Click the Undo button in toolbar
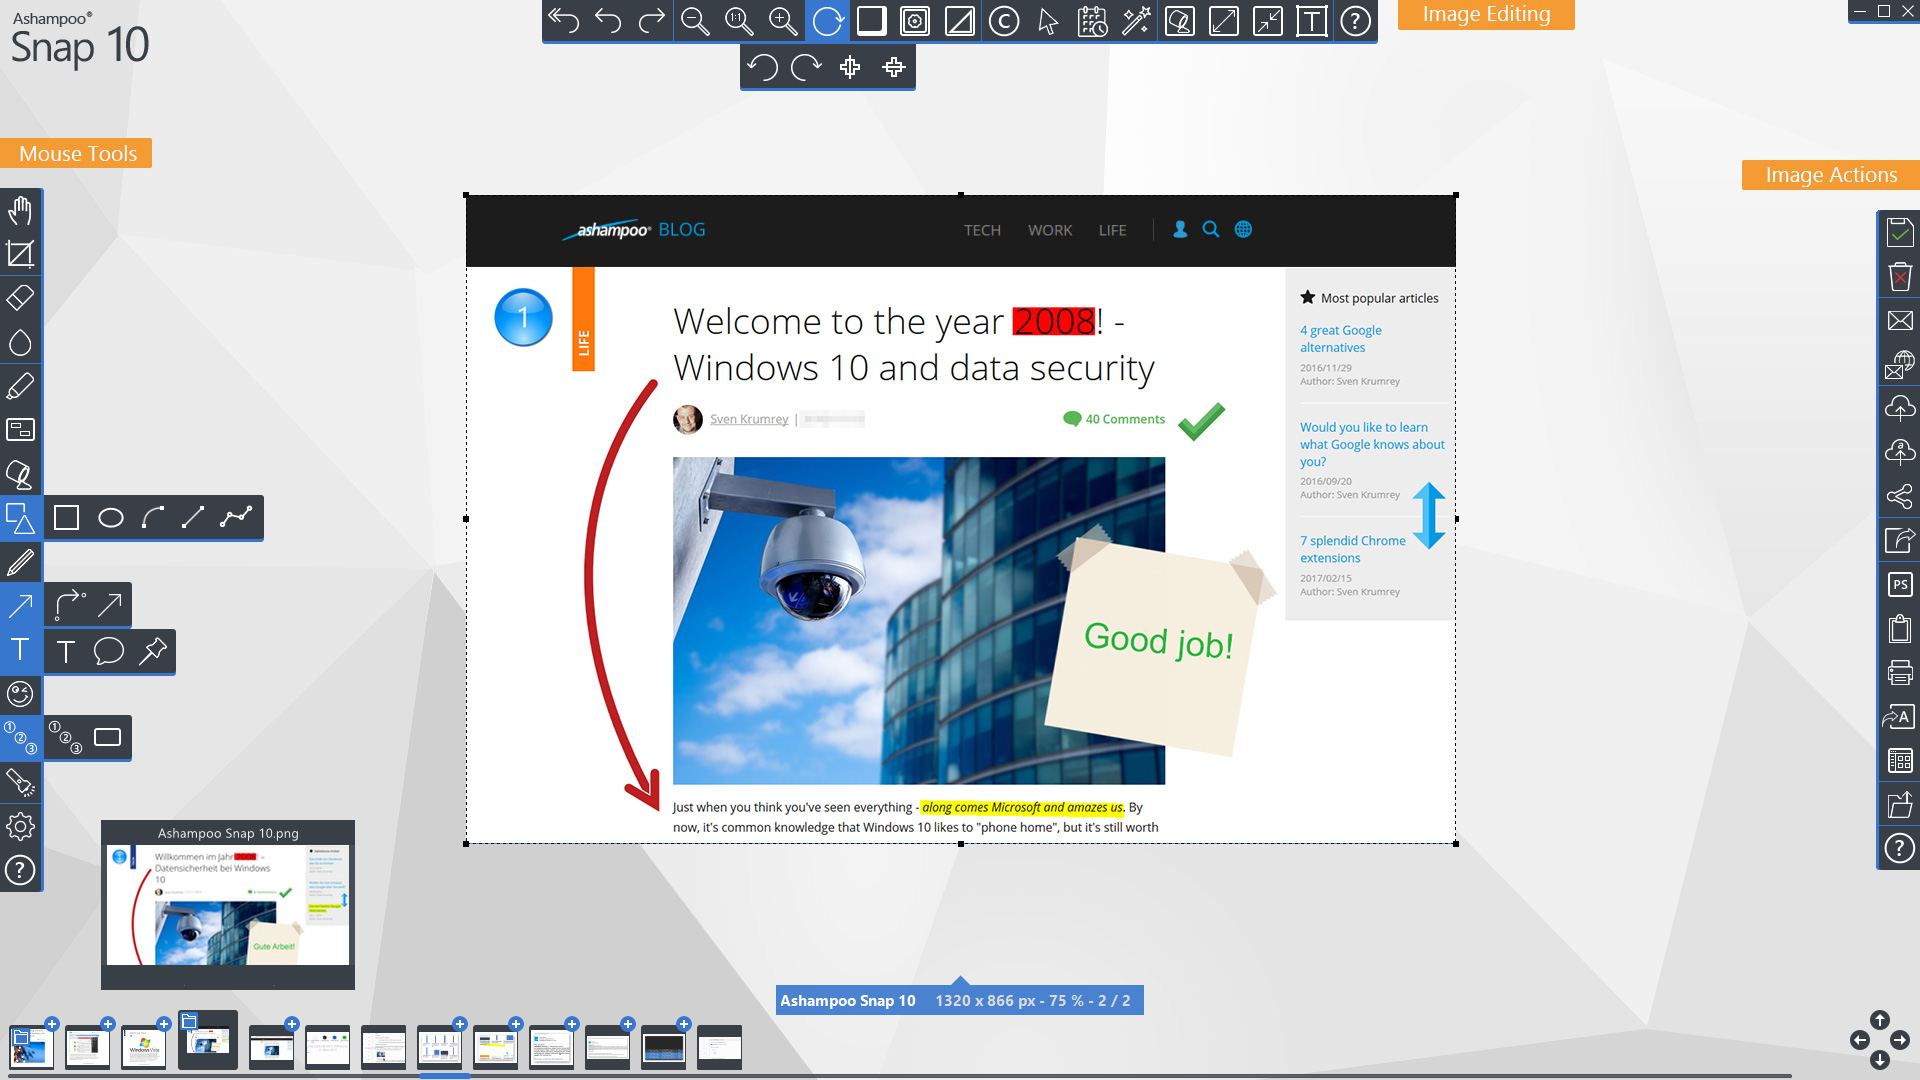 tap(607, 18)
